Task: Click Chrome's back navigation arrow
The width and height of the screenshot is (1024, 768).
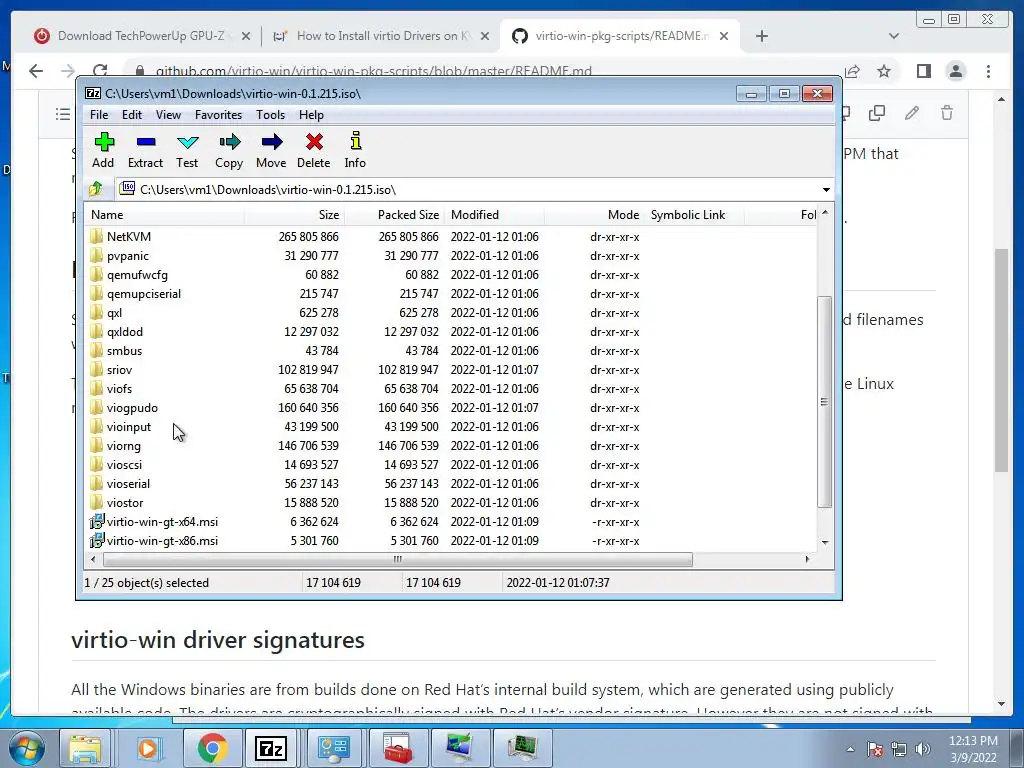Action: click(36, 71)
